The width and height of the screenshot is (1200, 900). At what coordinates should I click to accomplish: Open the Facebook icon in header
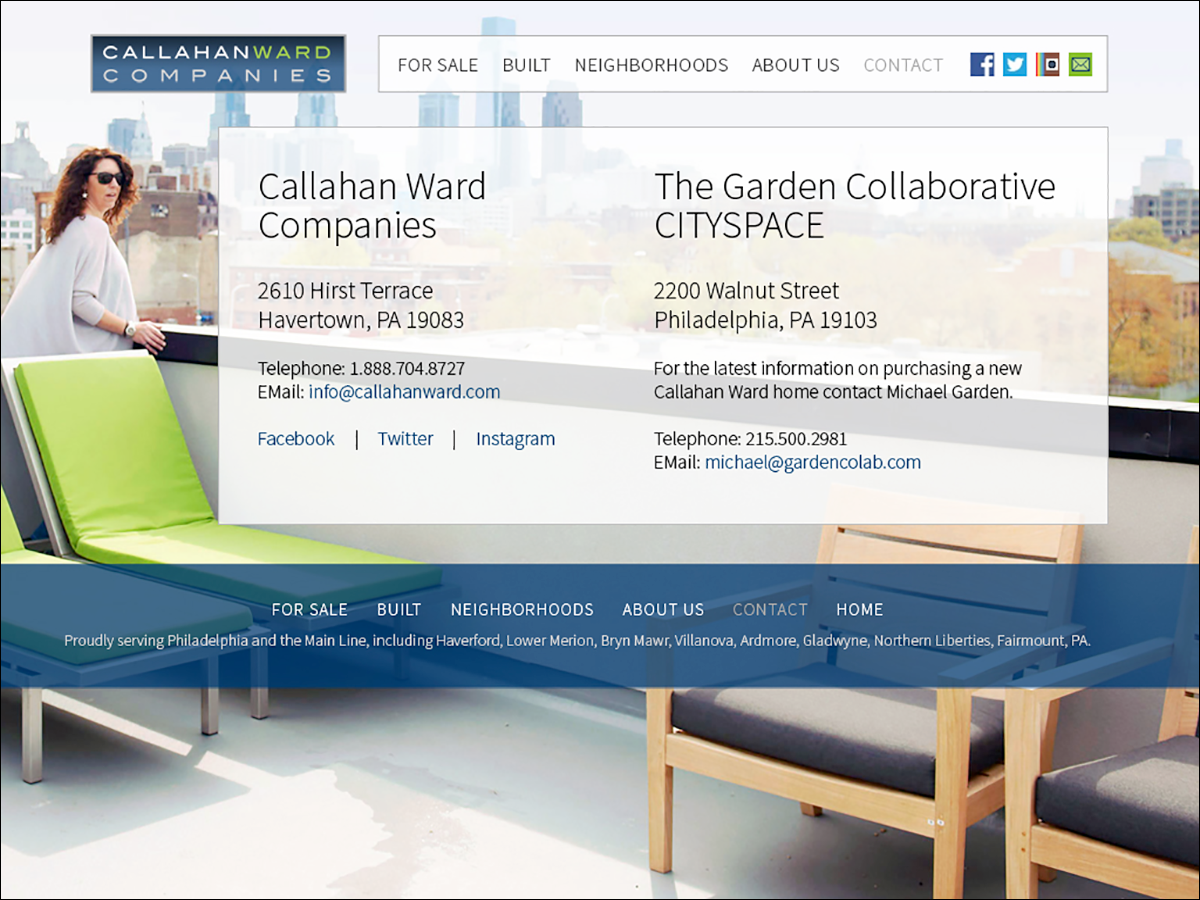982,65
